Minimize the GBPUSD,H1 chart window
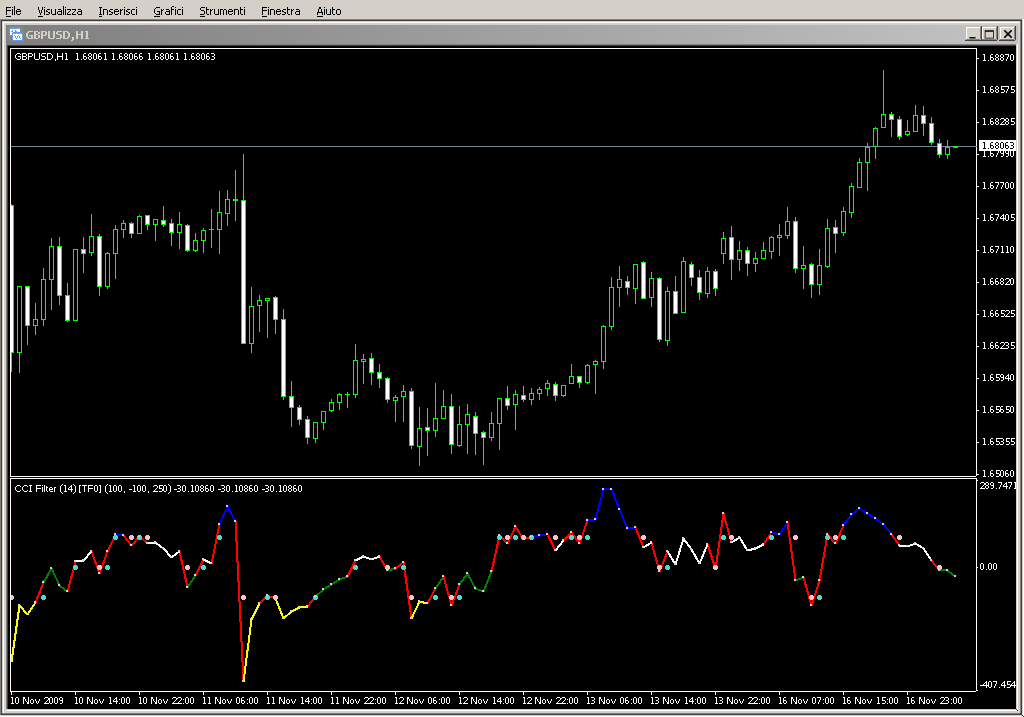1024x717 pixels. (x=972, y=34)
